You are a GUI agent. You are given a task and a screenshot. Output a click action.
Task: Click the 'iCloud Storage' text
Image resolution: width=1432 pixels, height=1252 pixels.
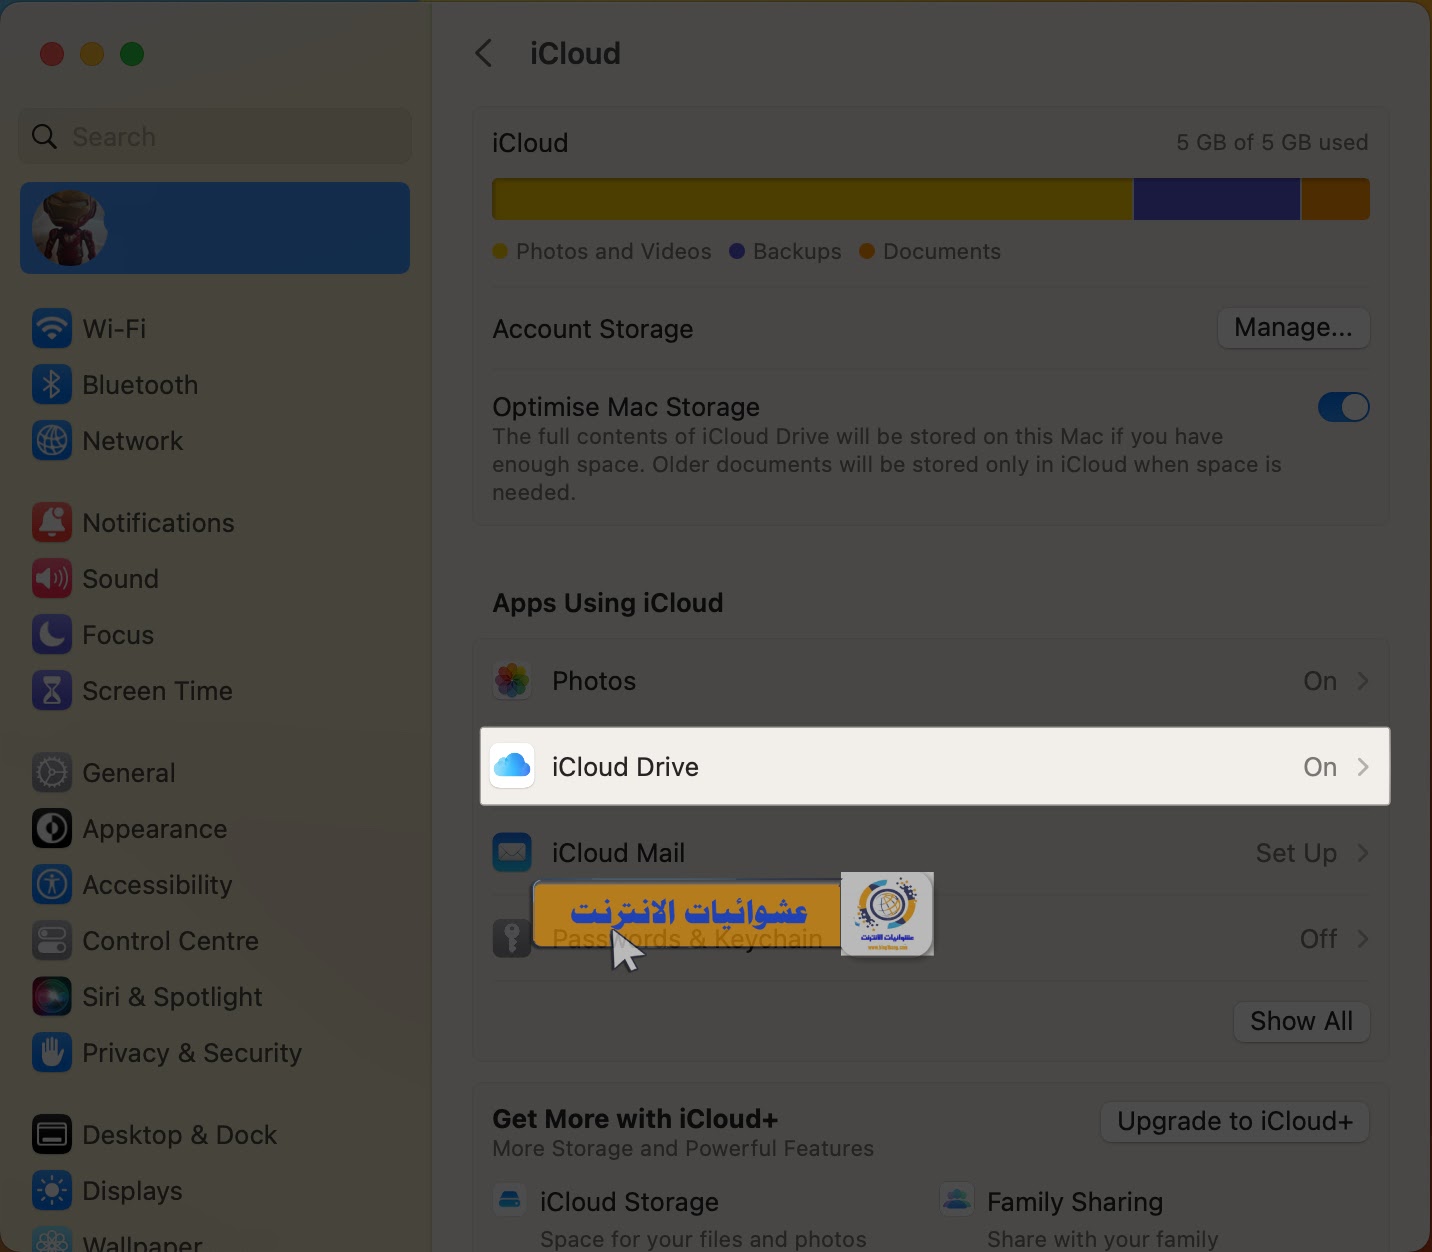point(629,1202)
